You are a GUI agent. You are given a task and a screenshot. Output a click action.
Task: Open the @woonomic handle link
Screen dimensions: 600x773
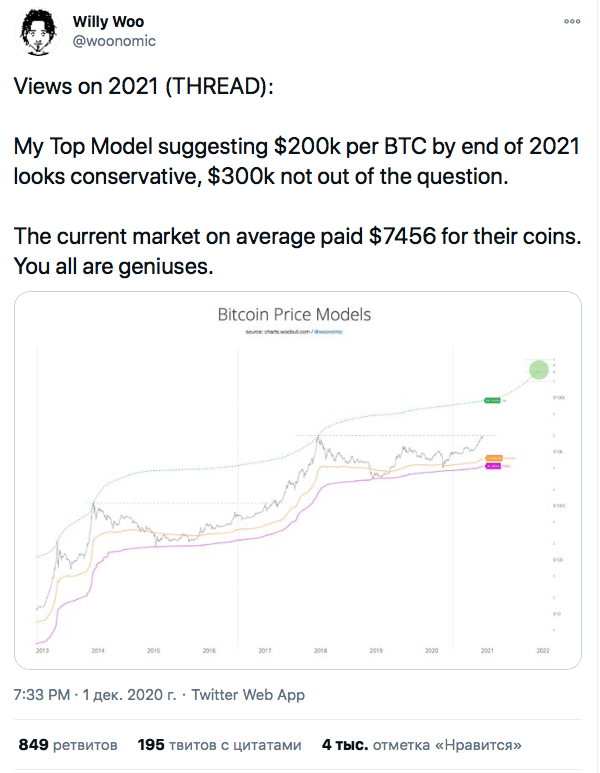[x=114, y=41]
